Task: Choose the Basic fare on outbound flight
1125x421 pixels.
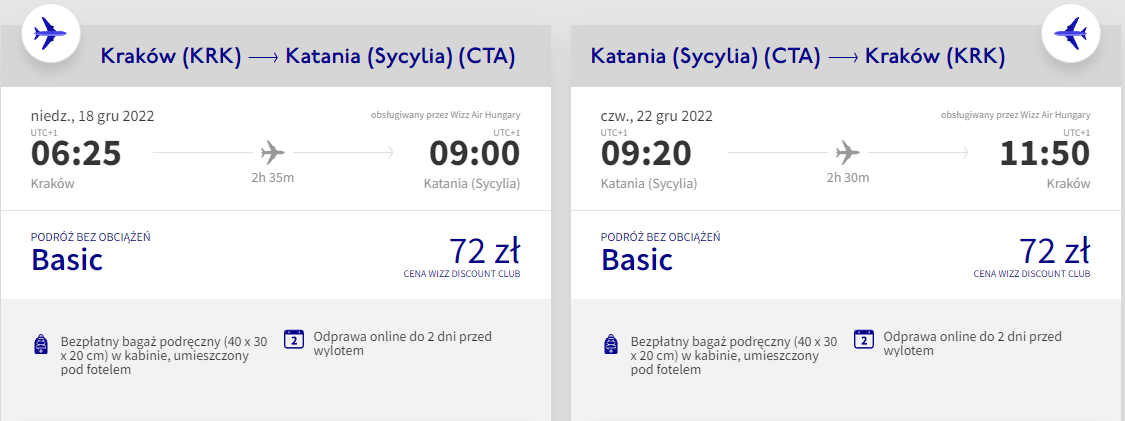Action: coord(67,260)
